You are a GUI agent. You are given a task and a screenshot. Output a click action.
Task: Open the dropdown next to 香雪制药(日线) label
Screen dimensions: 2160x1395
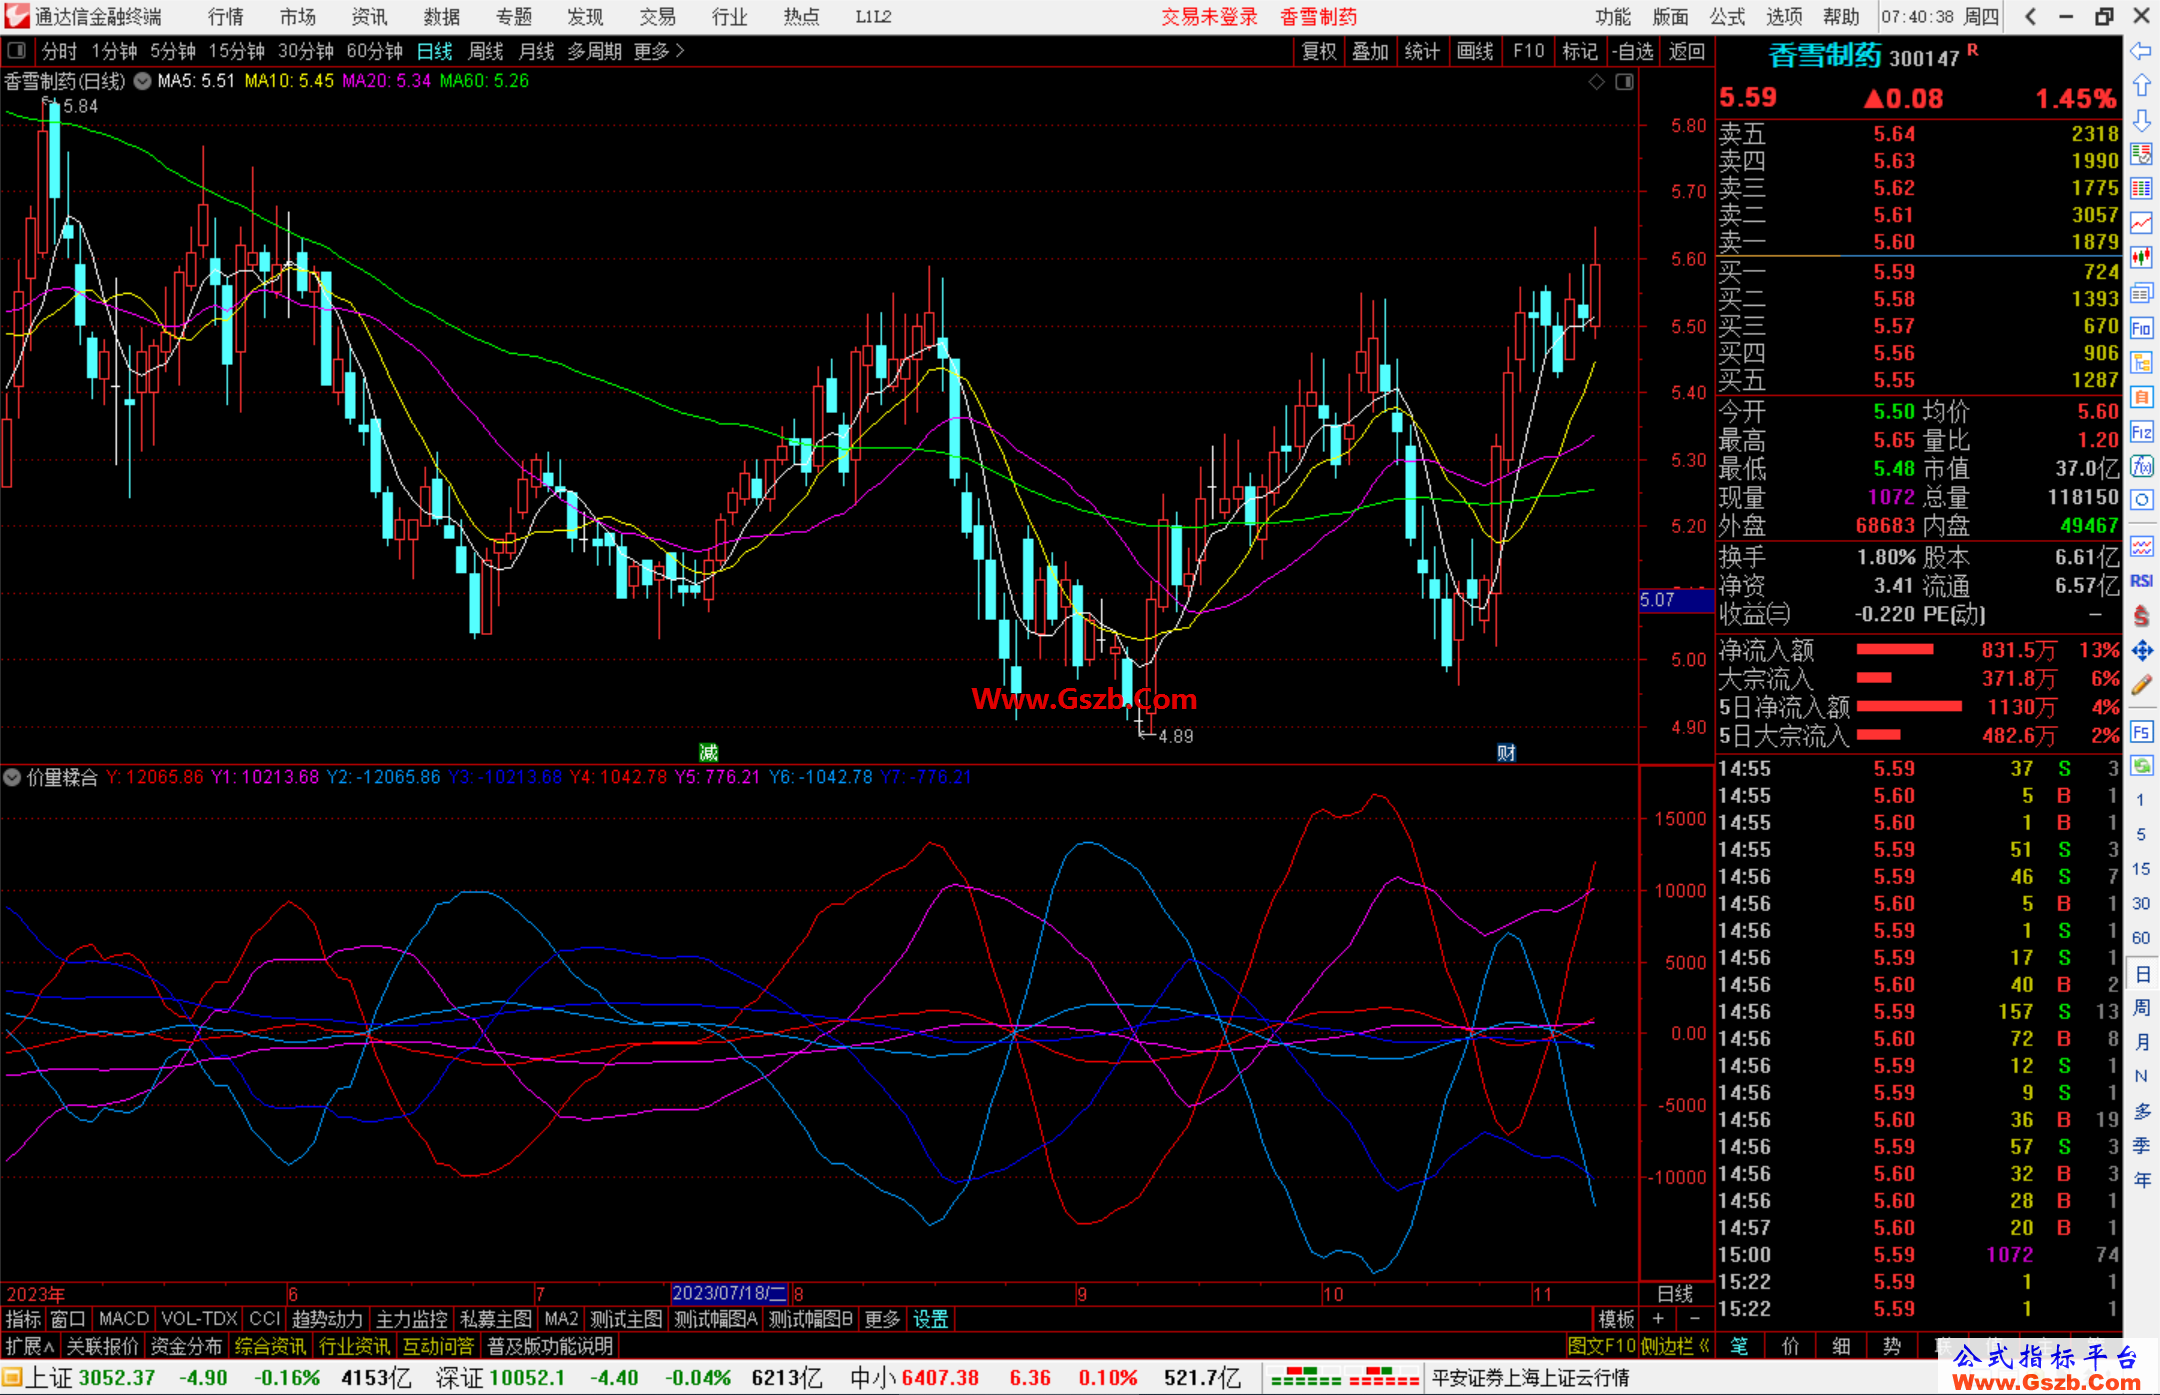click(142, 81)
